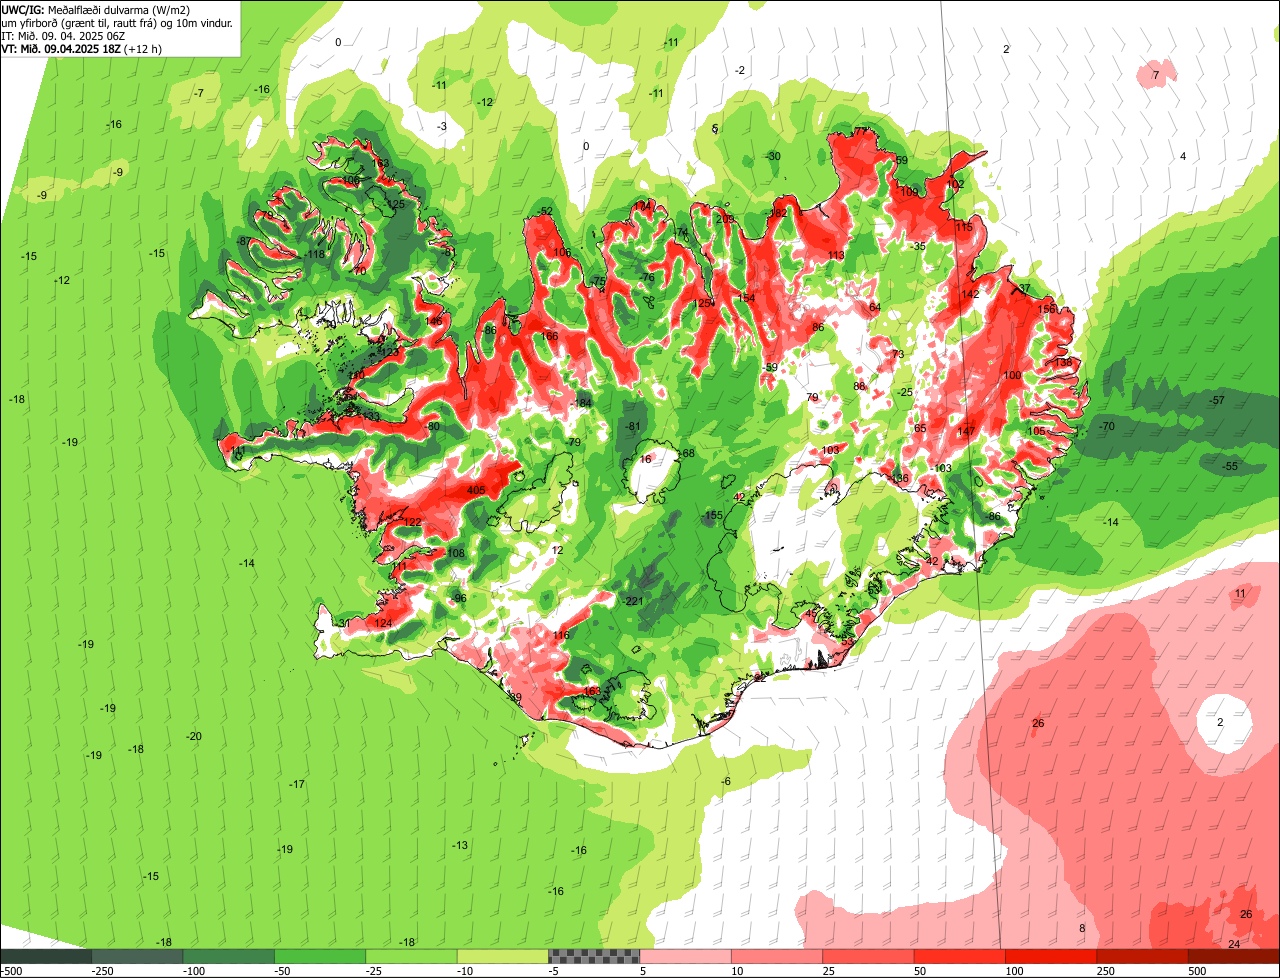Image resolution: width=1280 pixels, height=978 pixels.
Task: Click the map value -81
Action: [x=633, y=426]
